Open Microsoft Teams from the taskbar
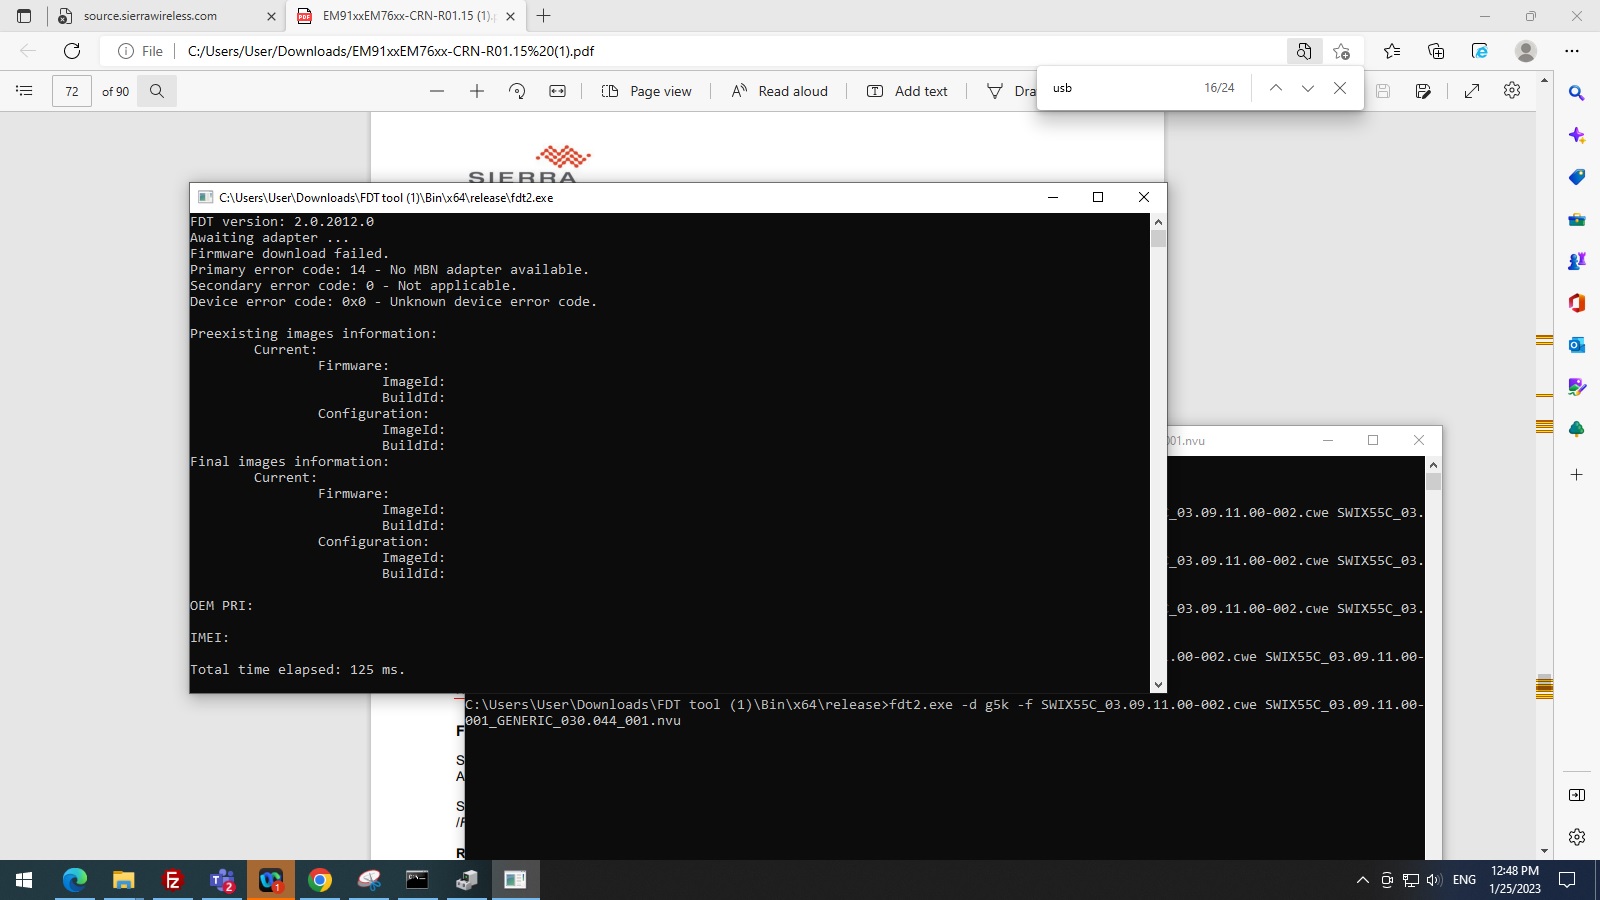Image resolution: width=1600 pixels, height=900 pixels. pos(222,880)
